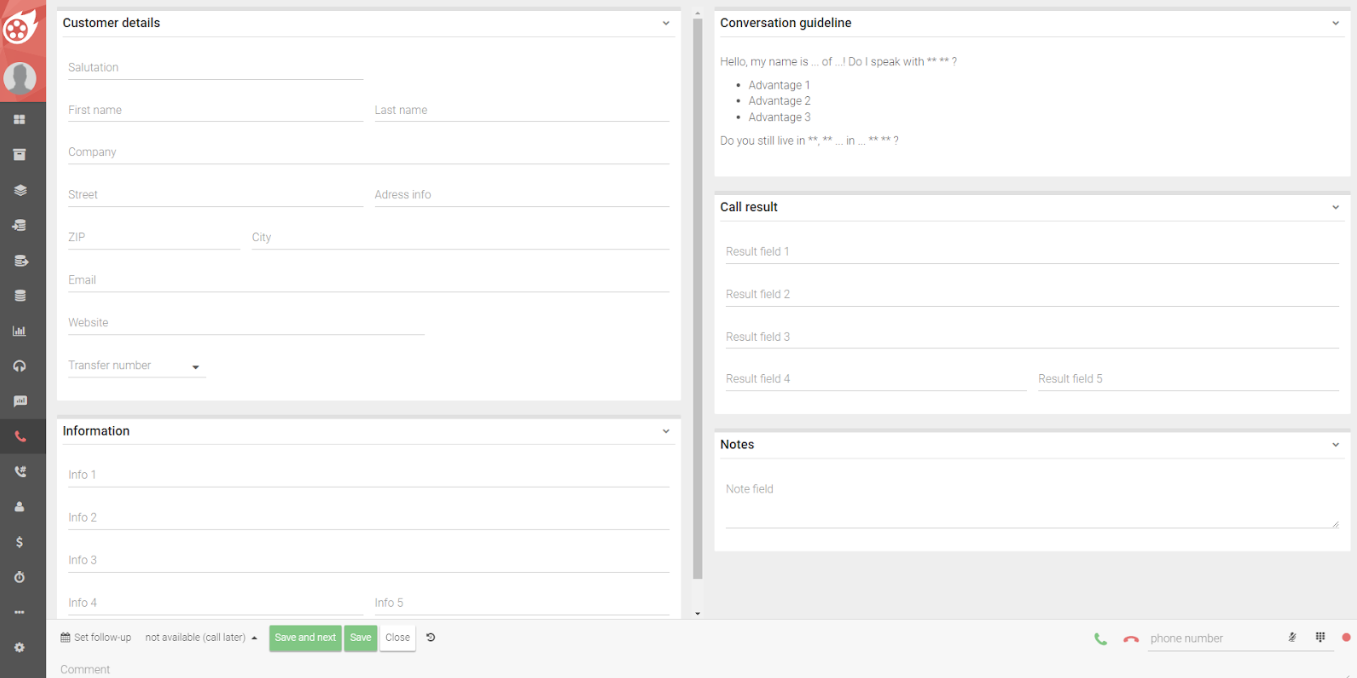Toggle the red call recording dot
This screenshot has width=1357, height=678.
[1346, 637]
